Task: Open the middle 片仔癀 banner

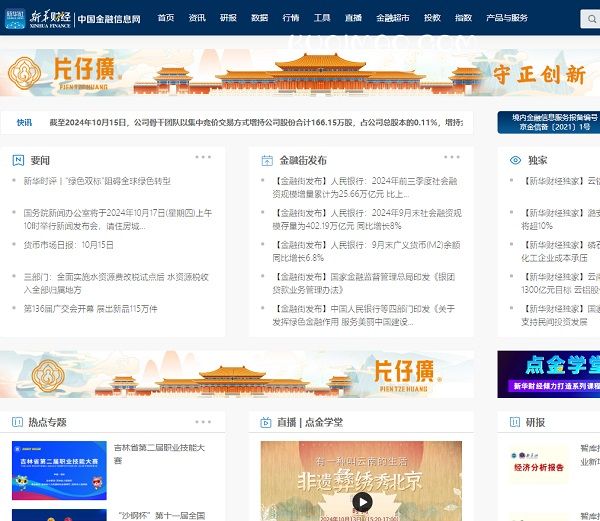Action: coord(237,374)
